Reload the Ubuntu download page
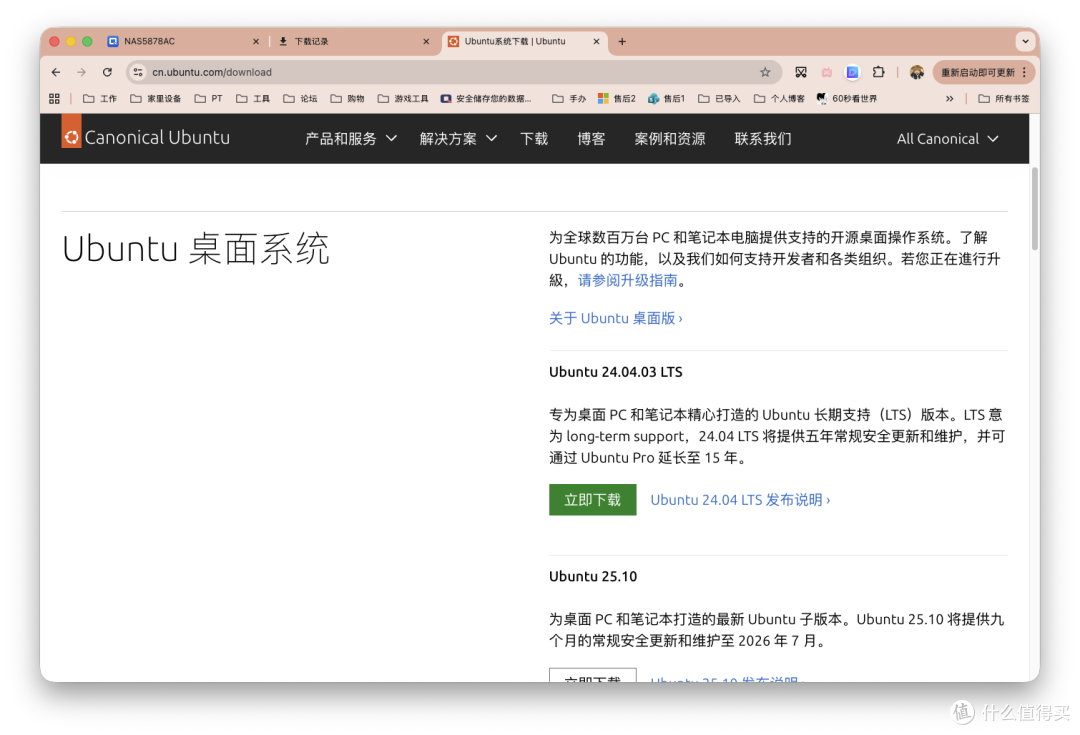Image resolution: width=1080 pixels, height=735 pixels. point(107,72)
